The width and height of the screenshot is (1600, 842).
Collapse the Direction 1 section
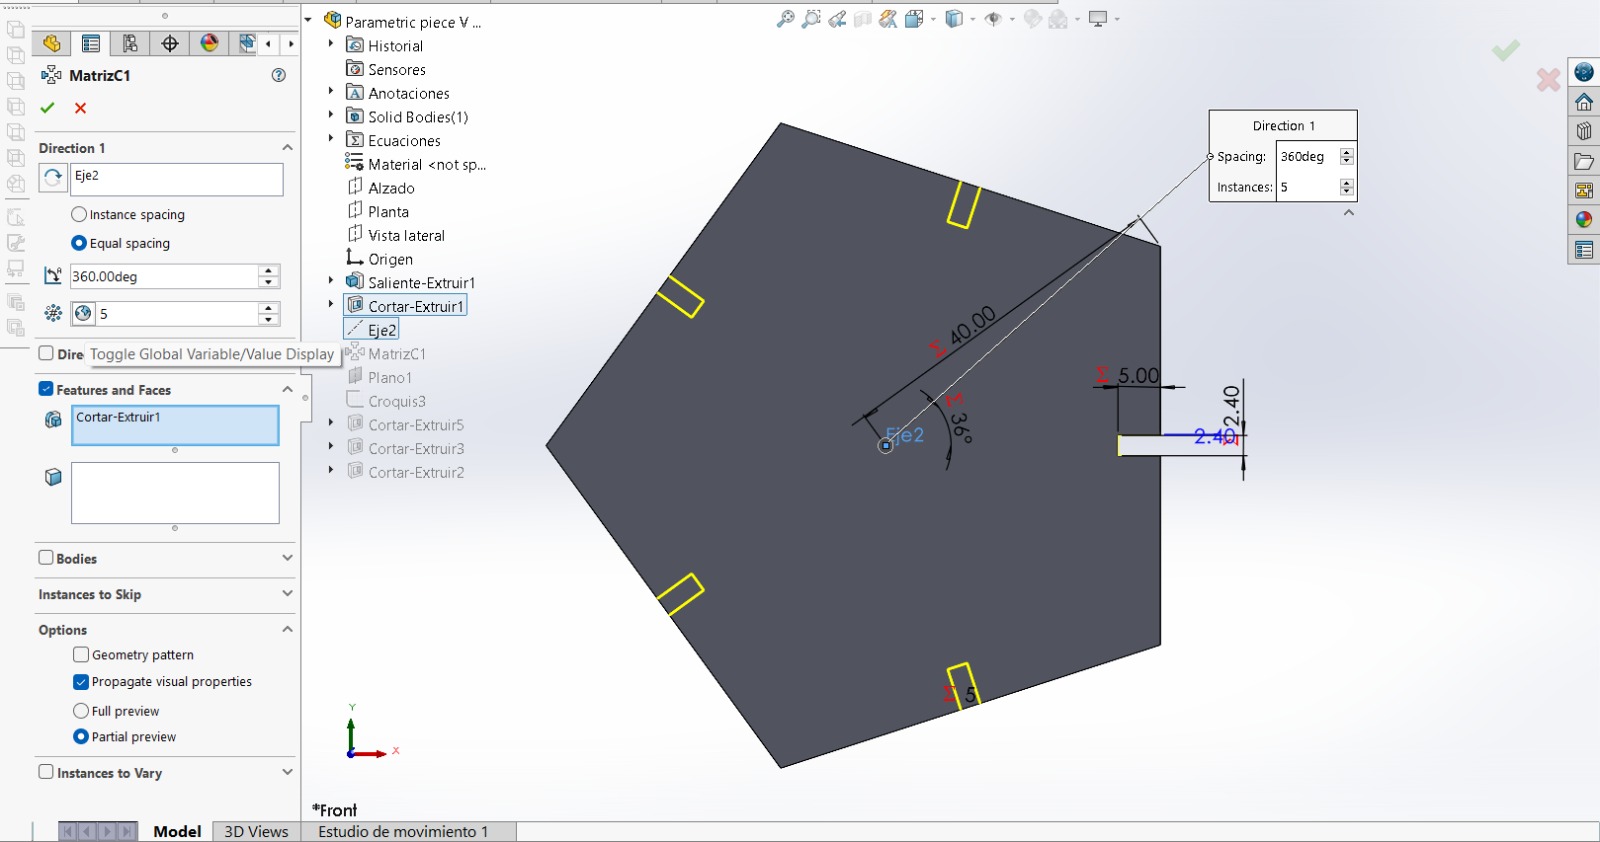[287, 148]
